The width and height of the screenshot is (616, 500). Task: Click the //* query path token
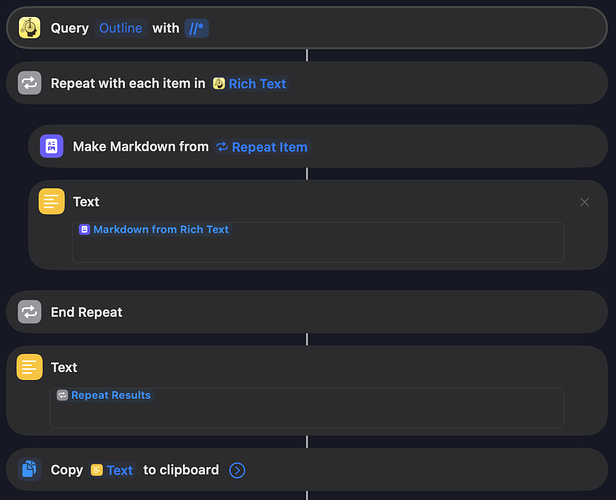(197, 28)
